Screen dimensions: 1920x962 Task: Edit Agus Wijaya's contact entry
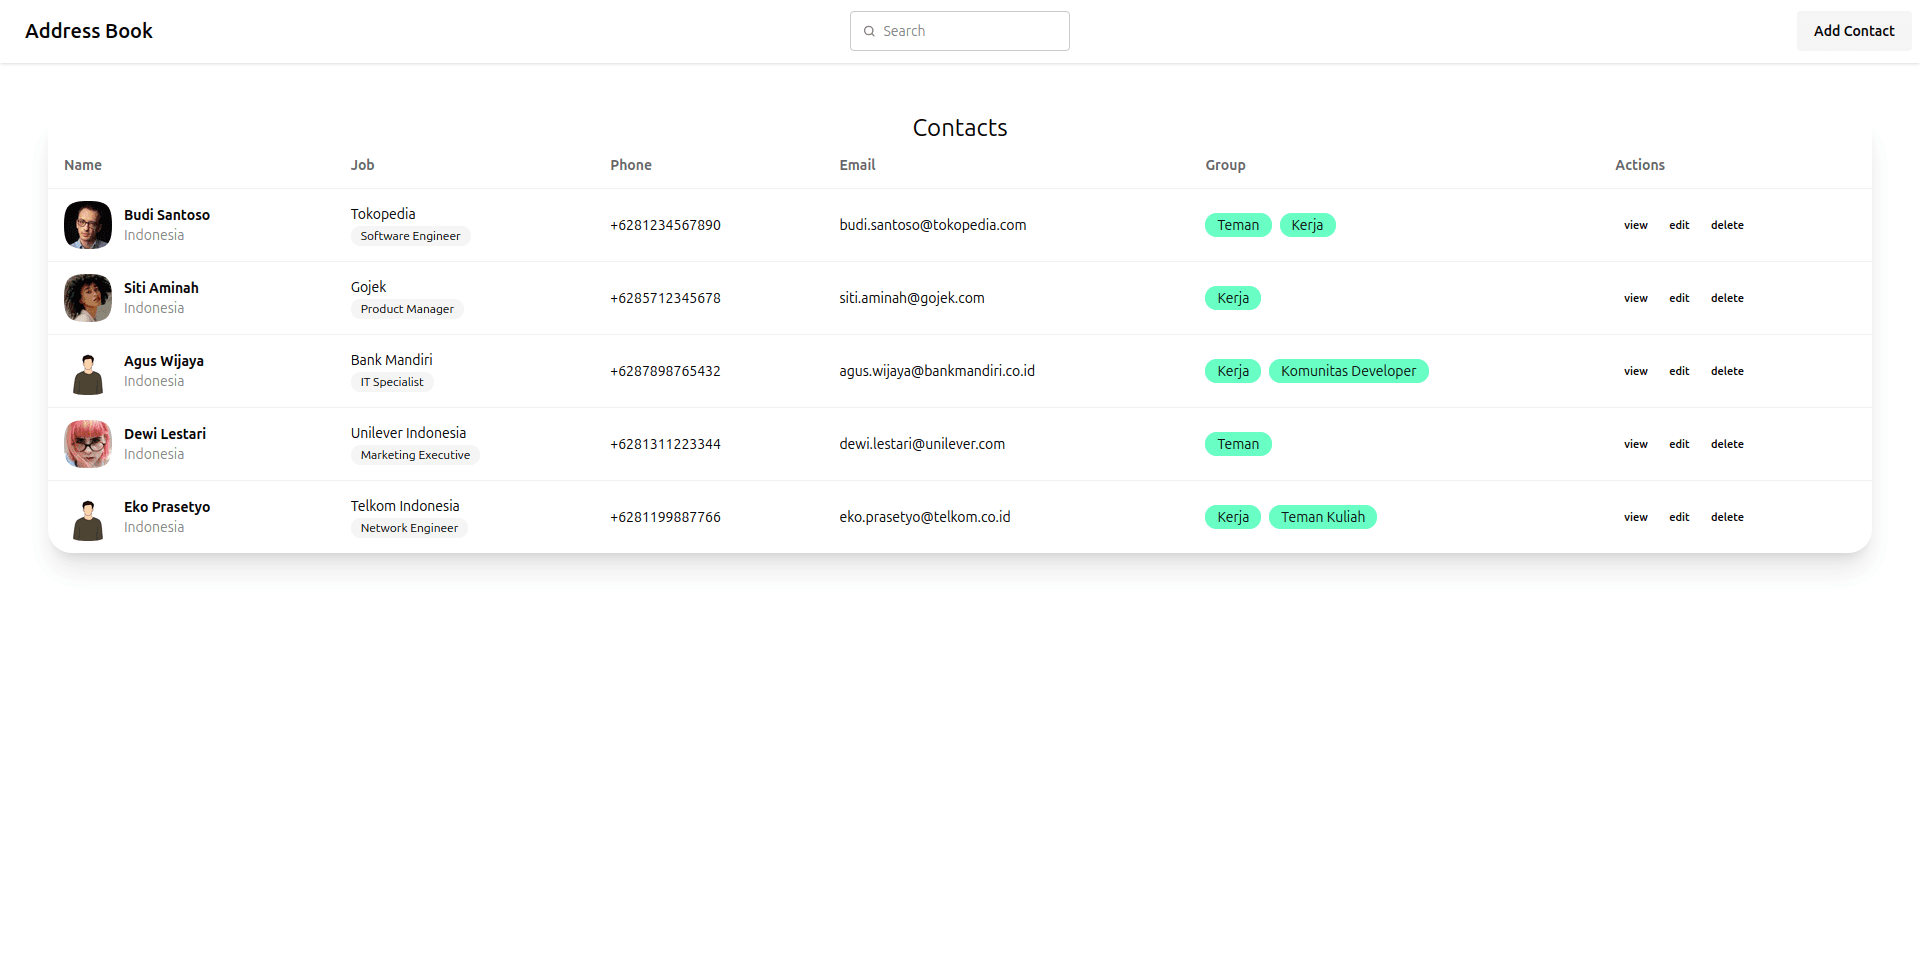[x=1679, y=370]
